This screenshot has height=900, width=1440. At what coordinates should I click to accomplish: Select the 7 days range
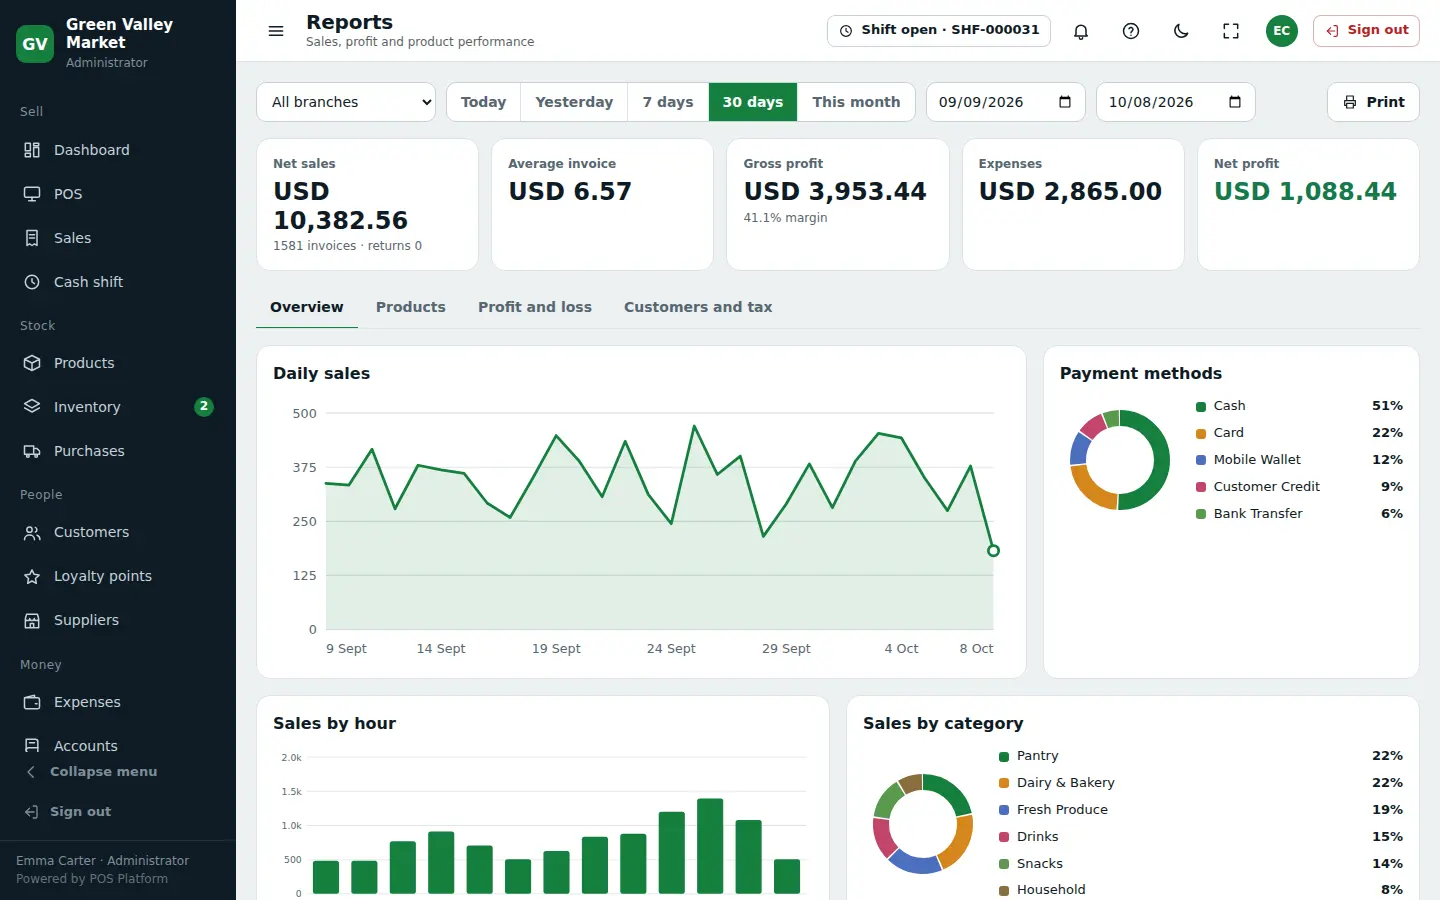[x=668, y=102]
